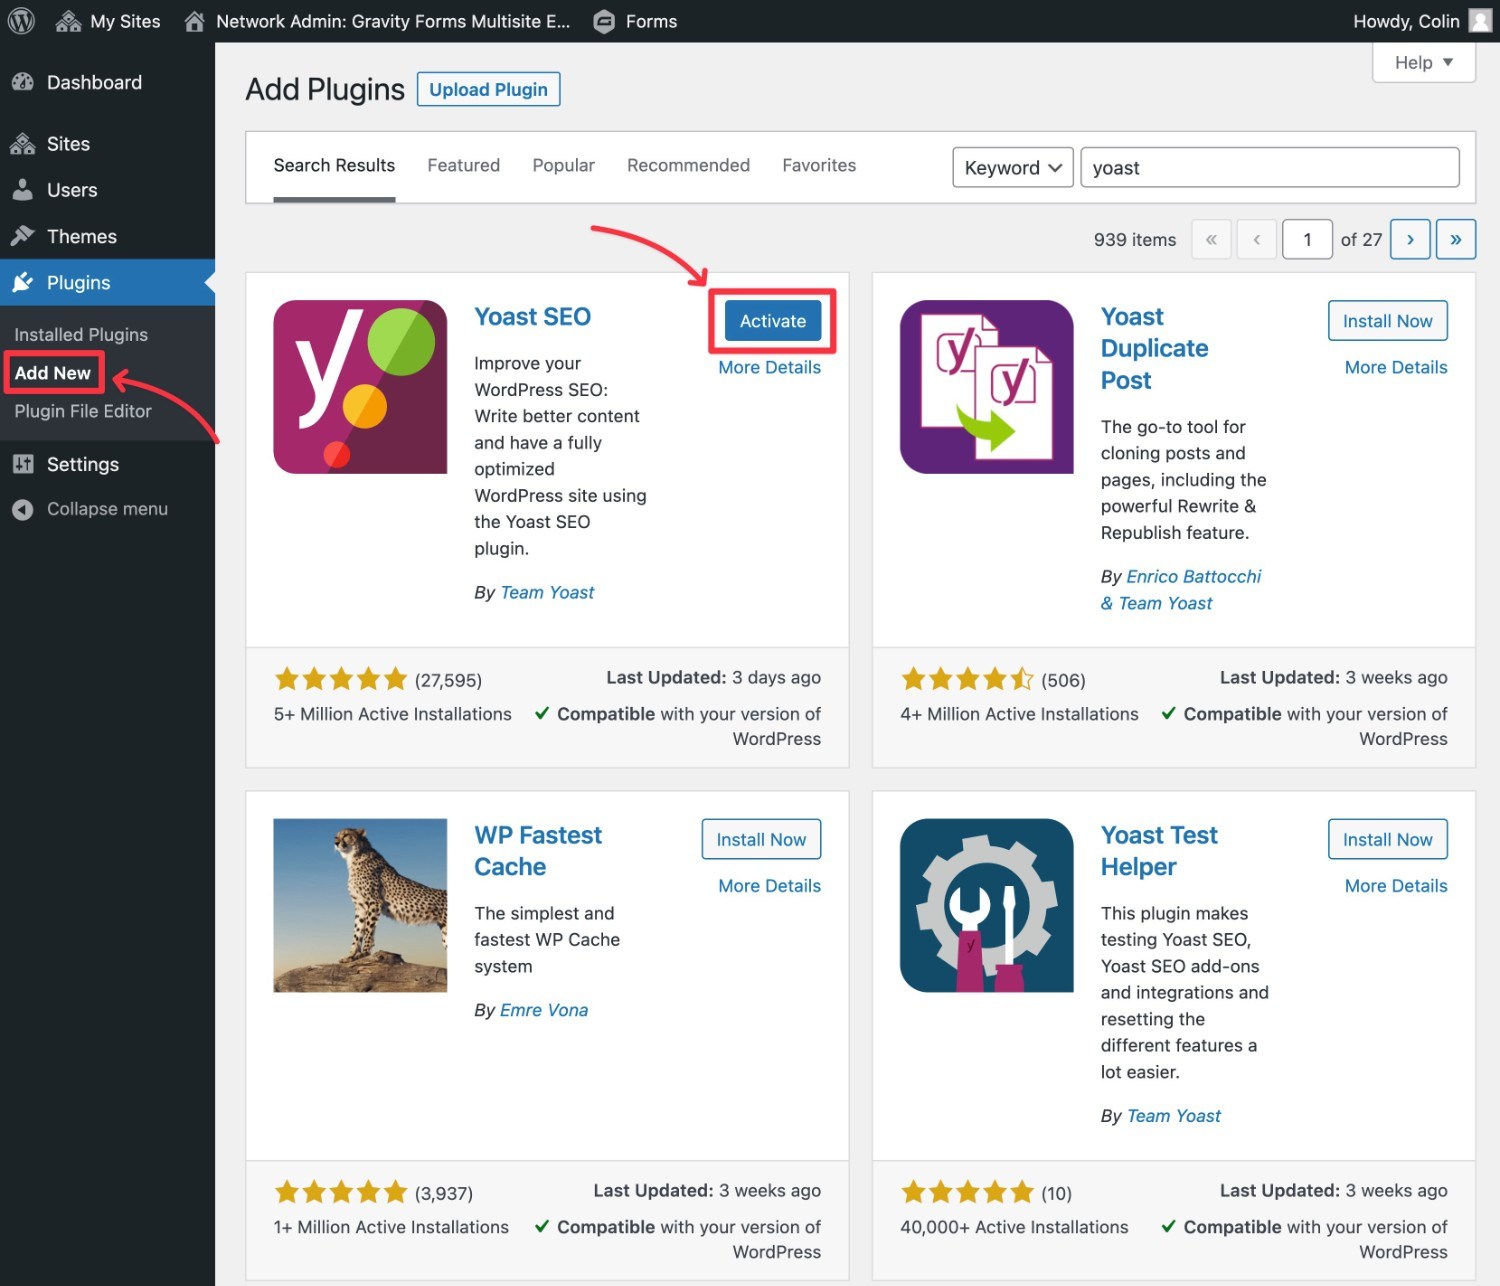Click the Plugins plug icon

click(23, 283)
